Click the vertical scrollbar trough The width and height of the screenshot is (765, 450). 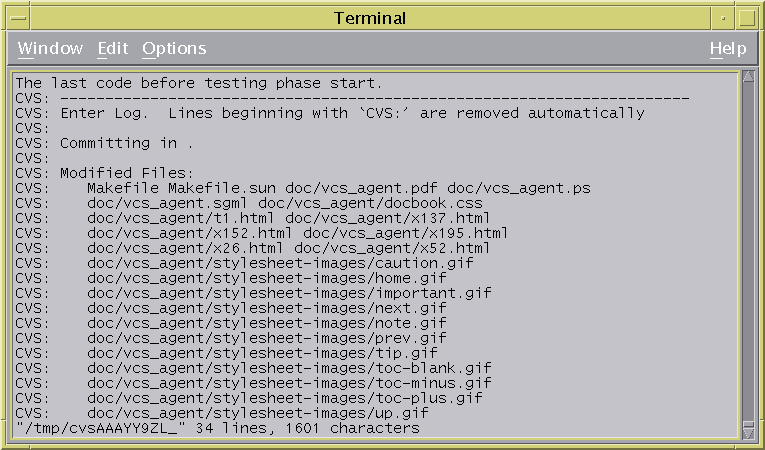(x=748, y=254)
